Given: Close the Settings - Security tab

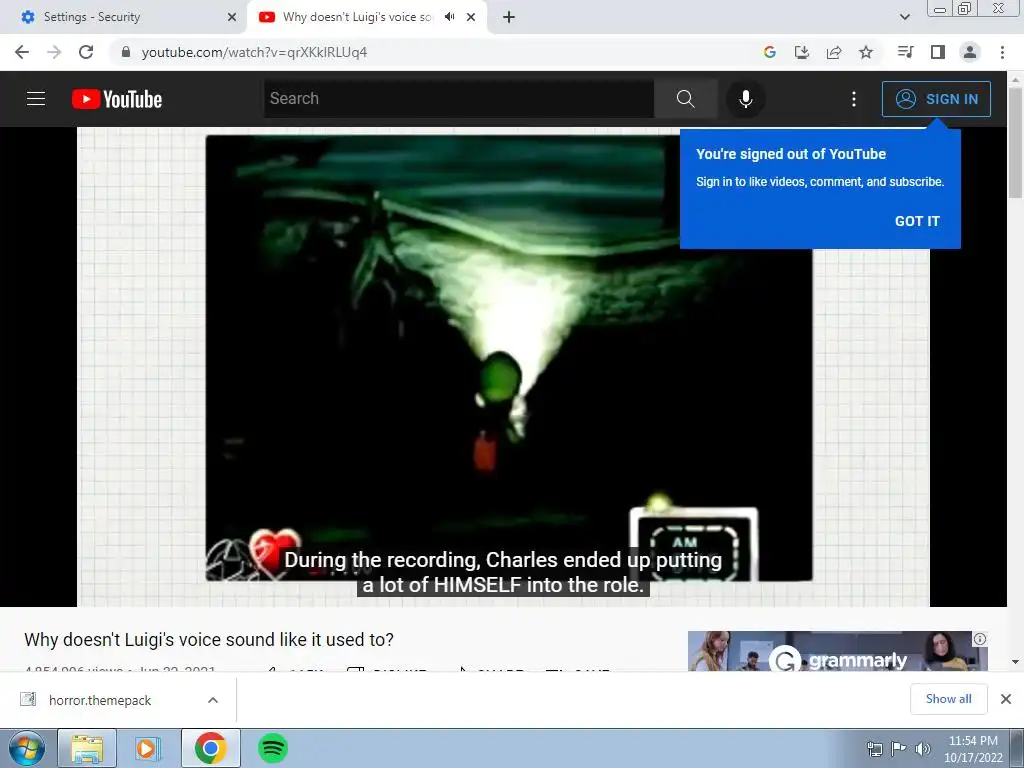Looking at the screenshot, I should click(x=232, y=17).
